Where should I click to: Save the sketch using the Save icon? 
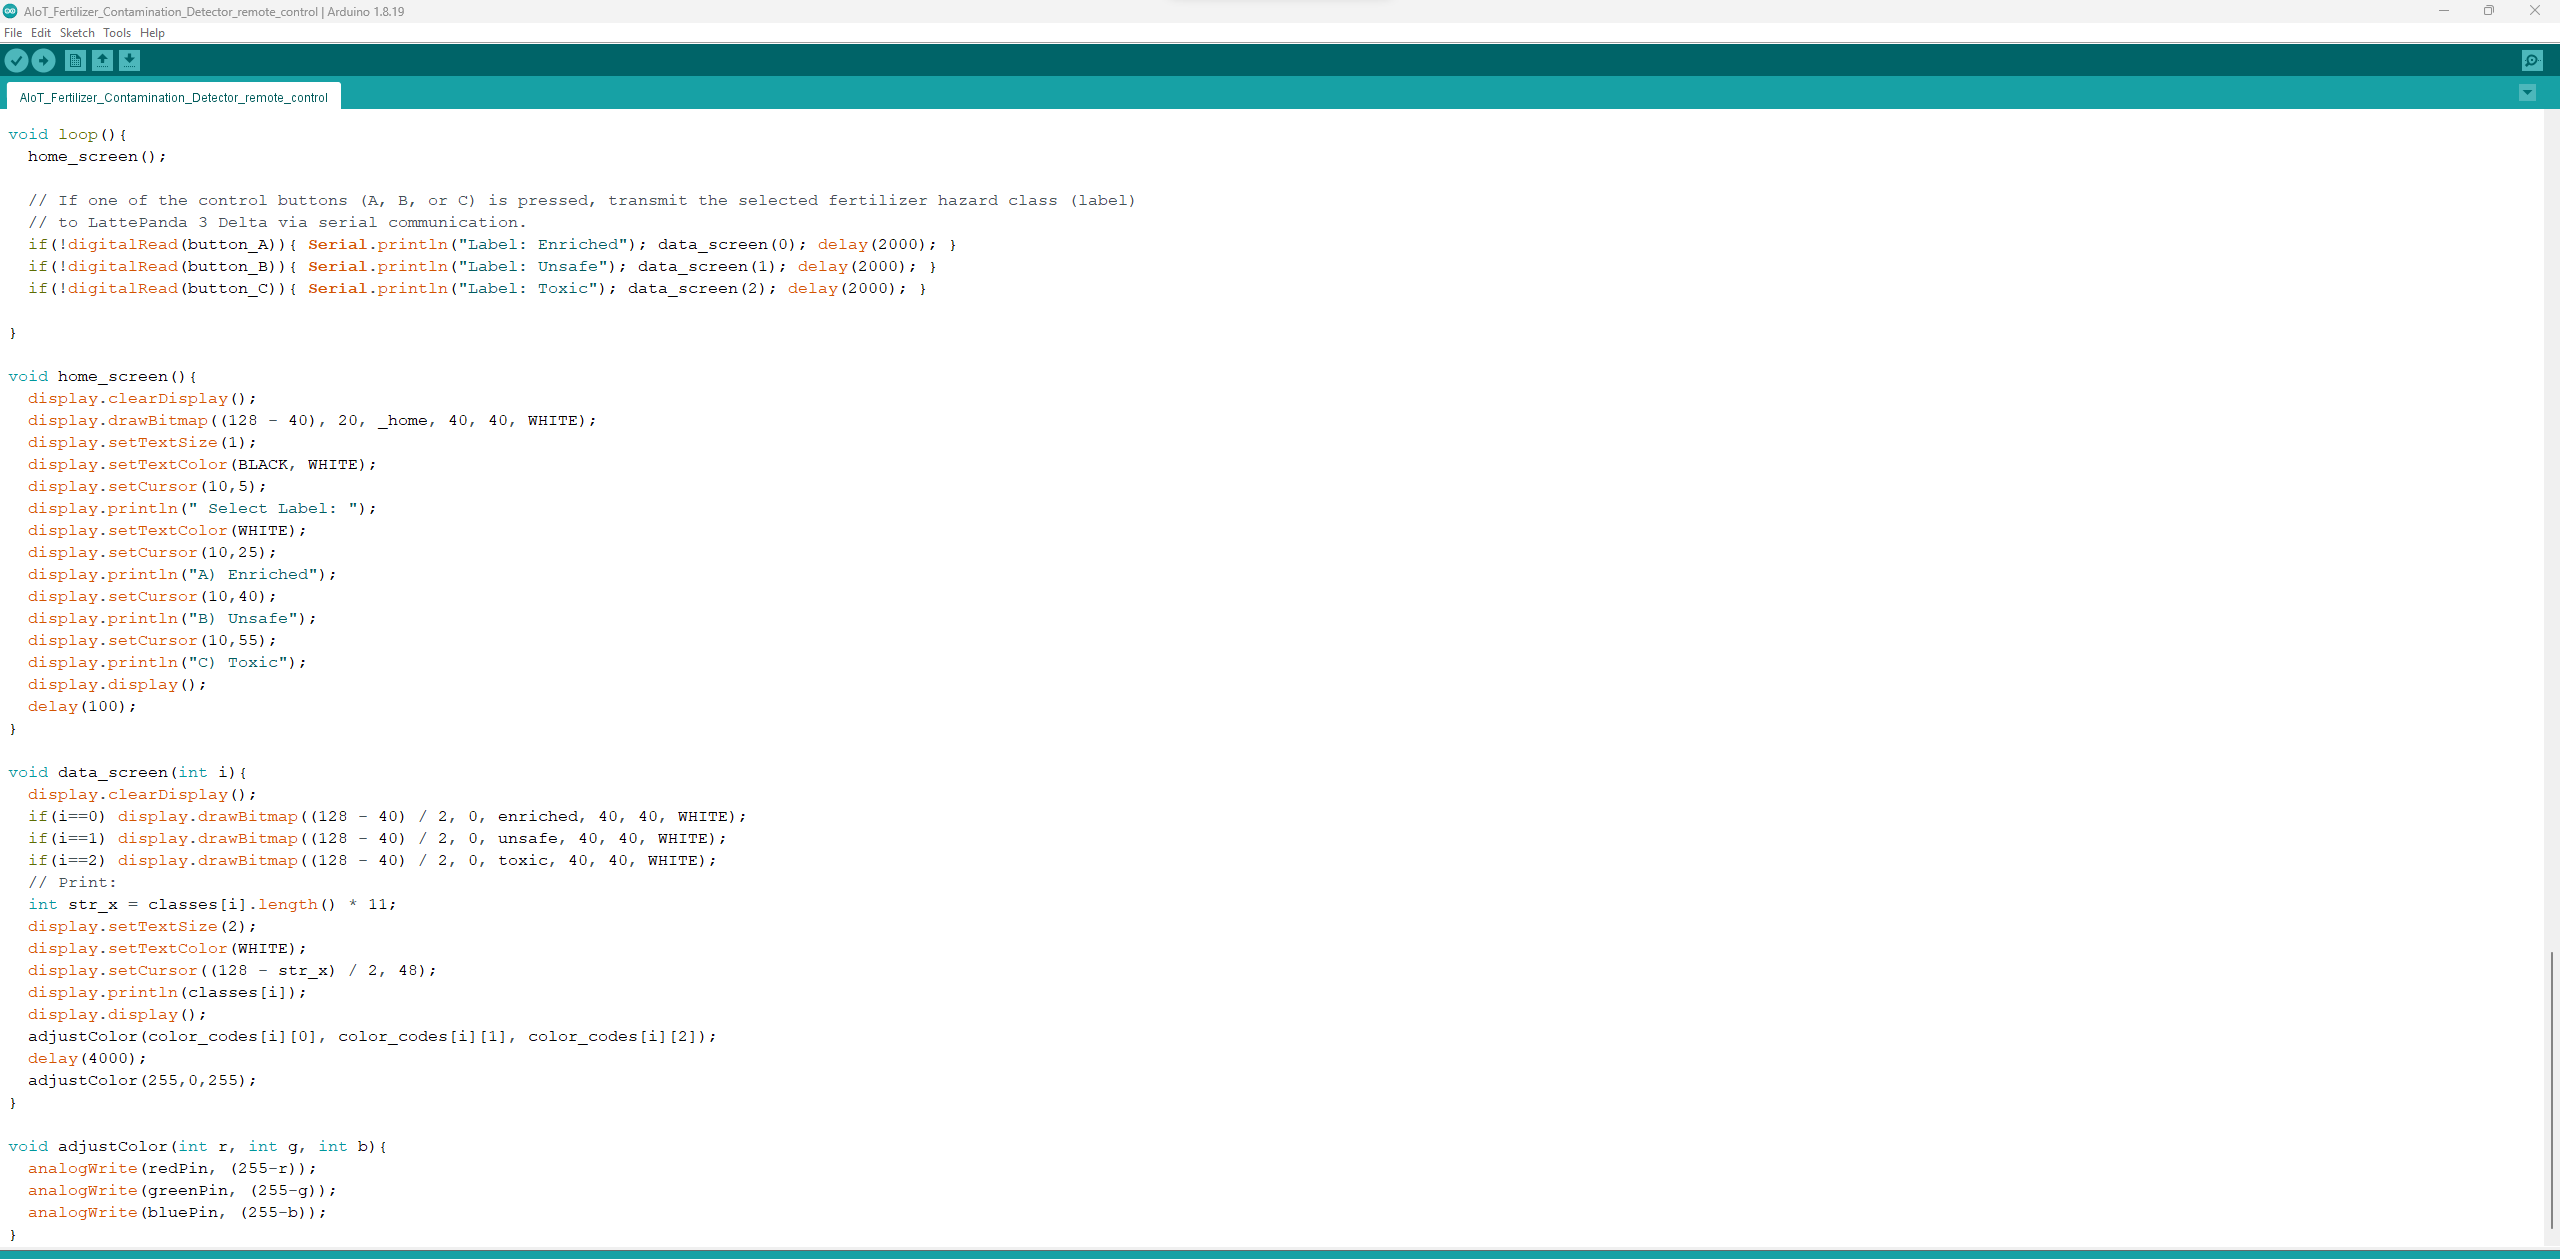(x=130, y=60)
